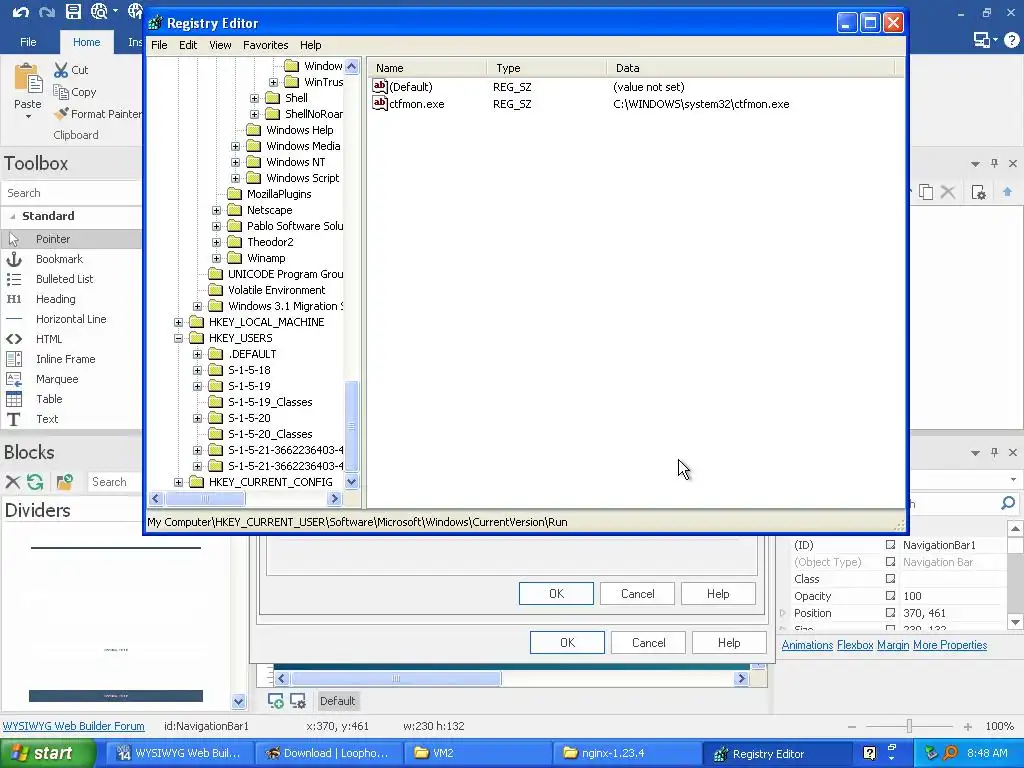Viewport: 1024px width, 768px height.
Task: Click the Help question mark icon top right
Action: tap(1012, 40)
